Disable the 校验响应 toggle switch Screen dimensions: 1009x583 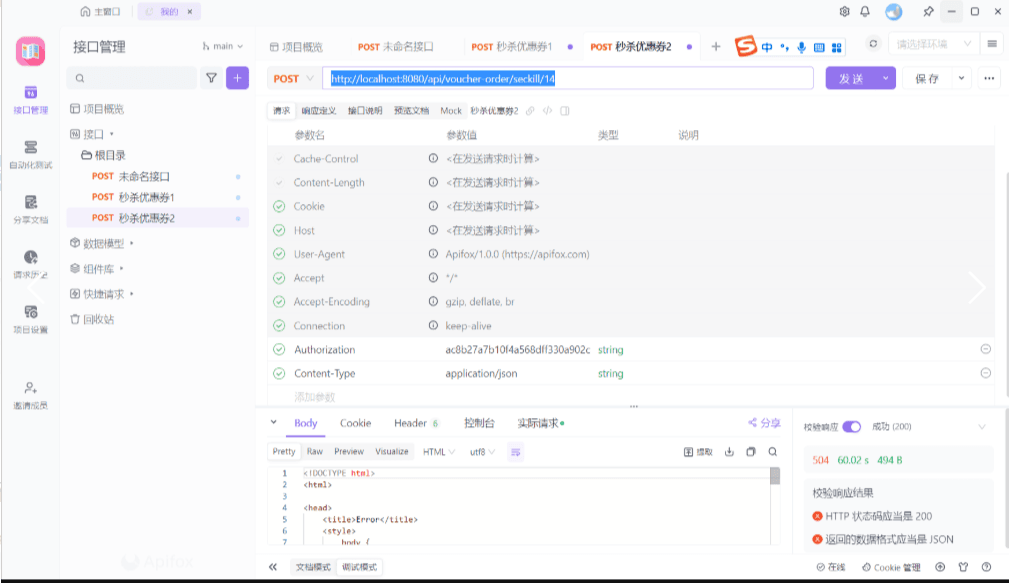click(851, 427)
